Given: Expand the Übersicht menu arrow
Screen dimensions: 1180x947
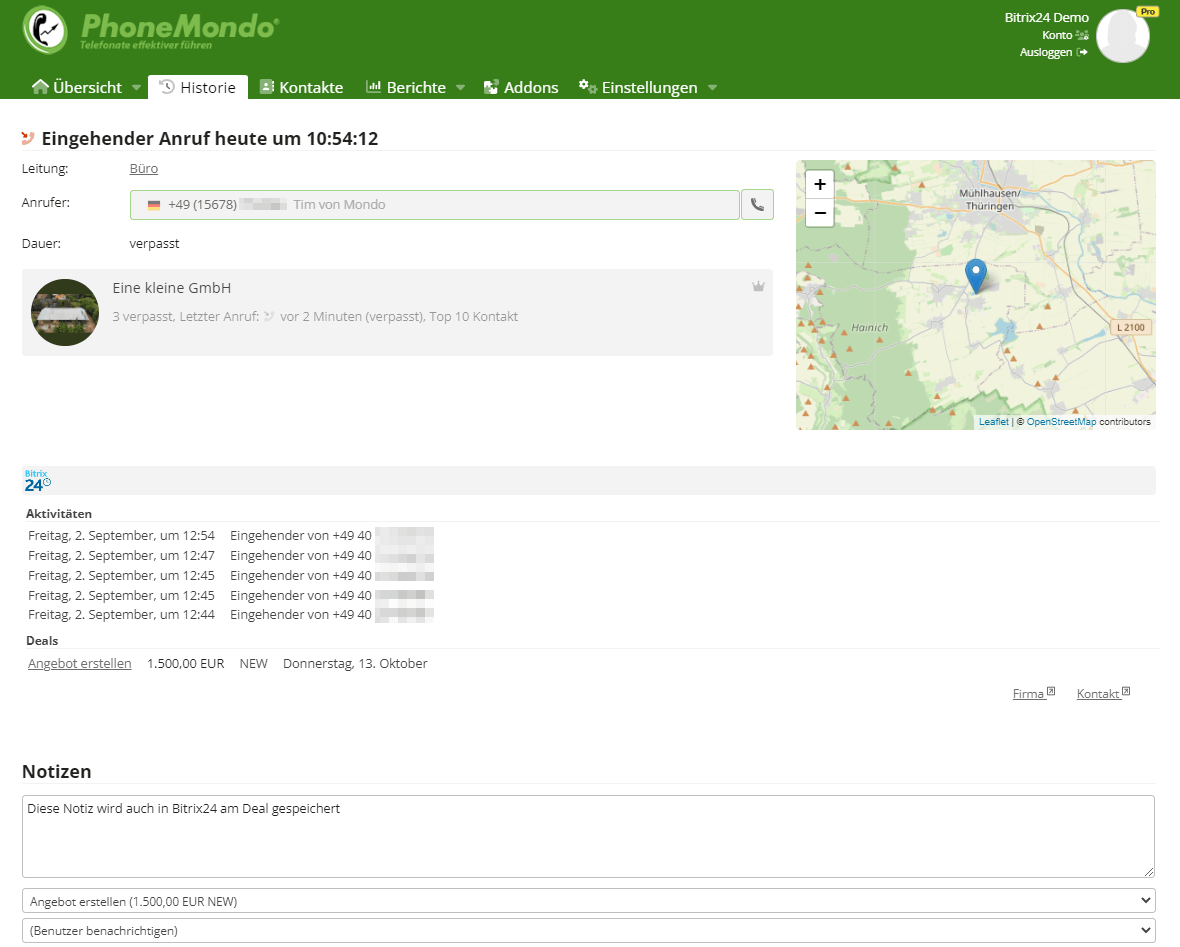Looking at the screenshot, I should [136, 88].
